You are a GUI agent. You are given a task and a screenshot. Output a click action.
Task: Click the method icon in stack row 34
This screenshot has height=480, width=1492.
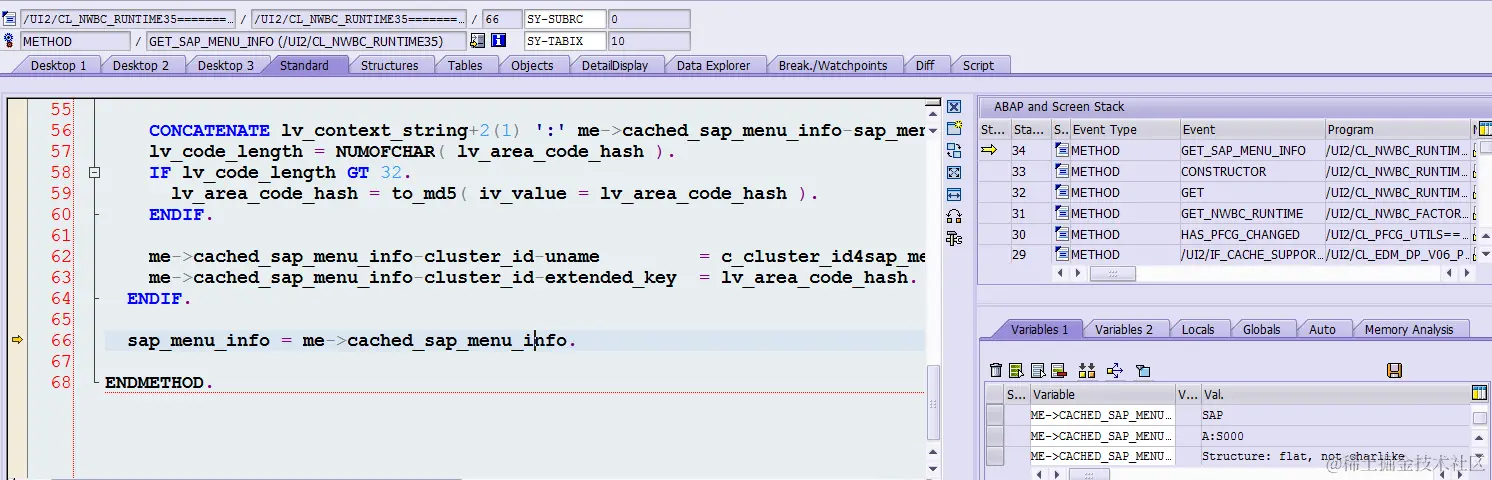point(1061,150)
